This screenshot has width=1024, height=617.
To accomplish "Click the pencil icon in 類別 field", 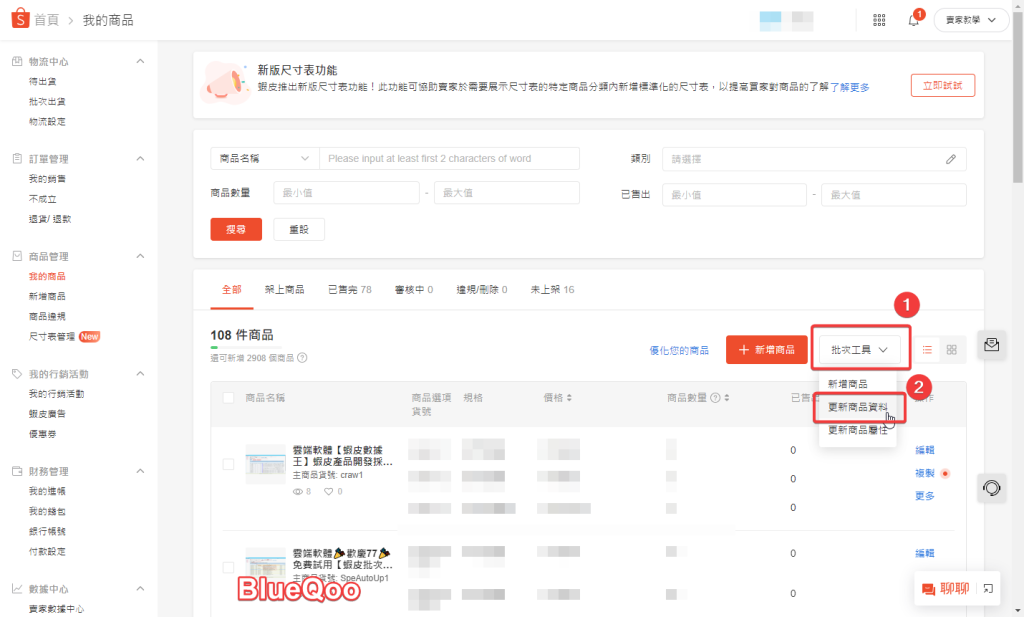I will [x=950, y=159].
